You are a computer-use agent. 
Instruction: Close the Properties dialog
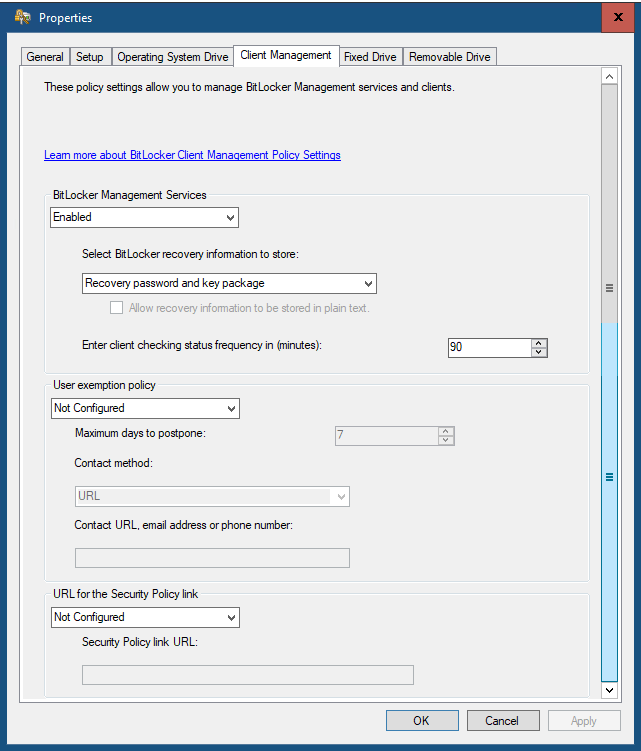click(618, 17)
